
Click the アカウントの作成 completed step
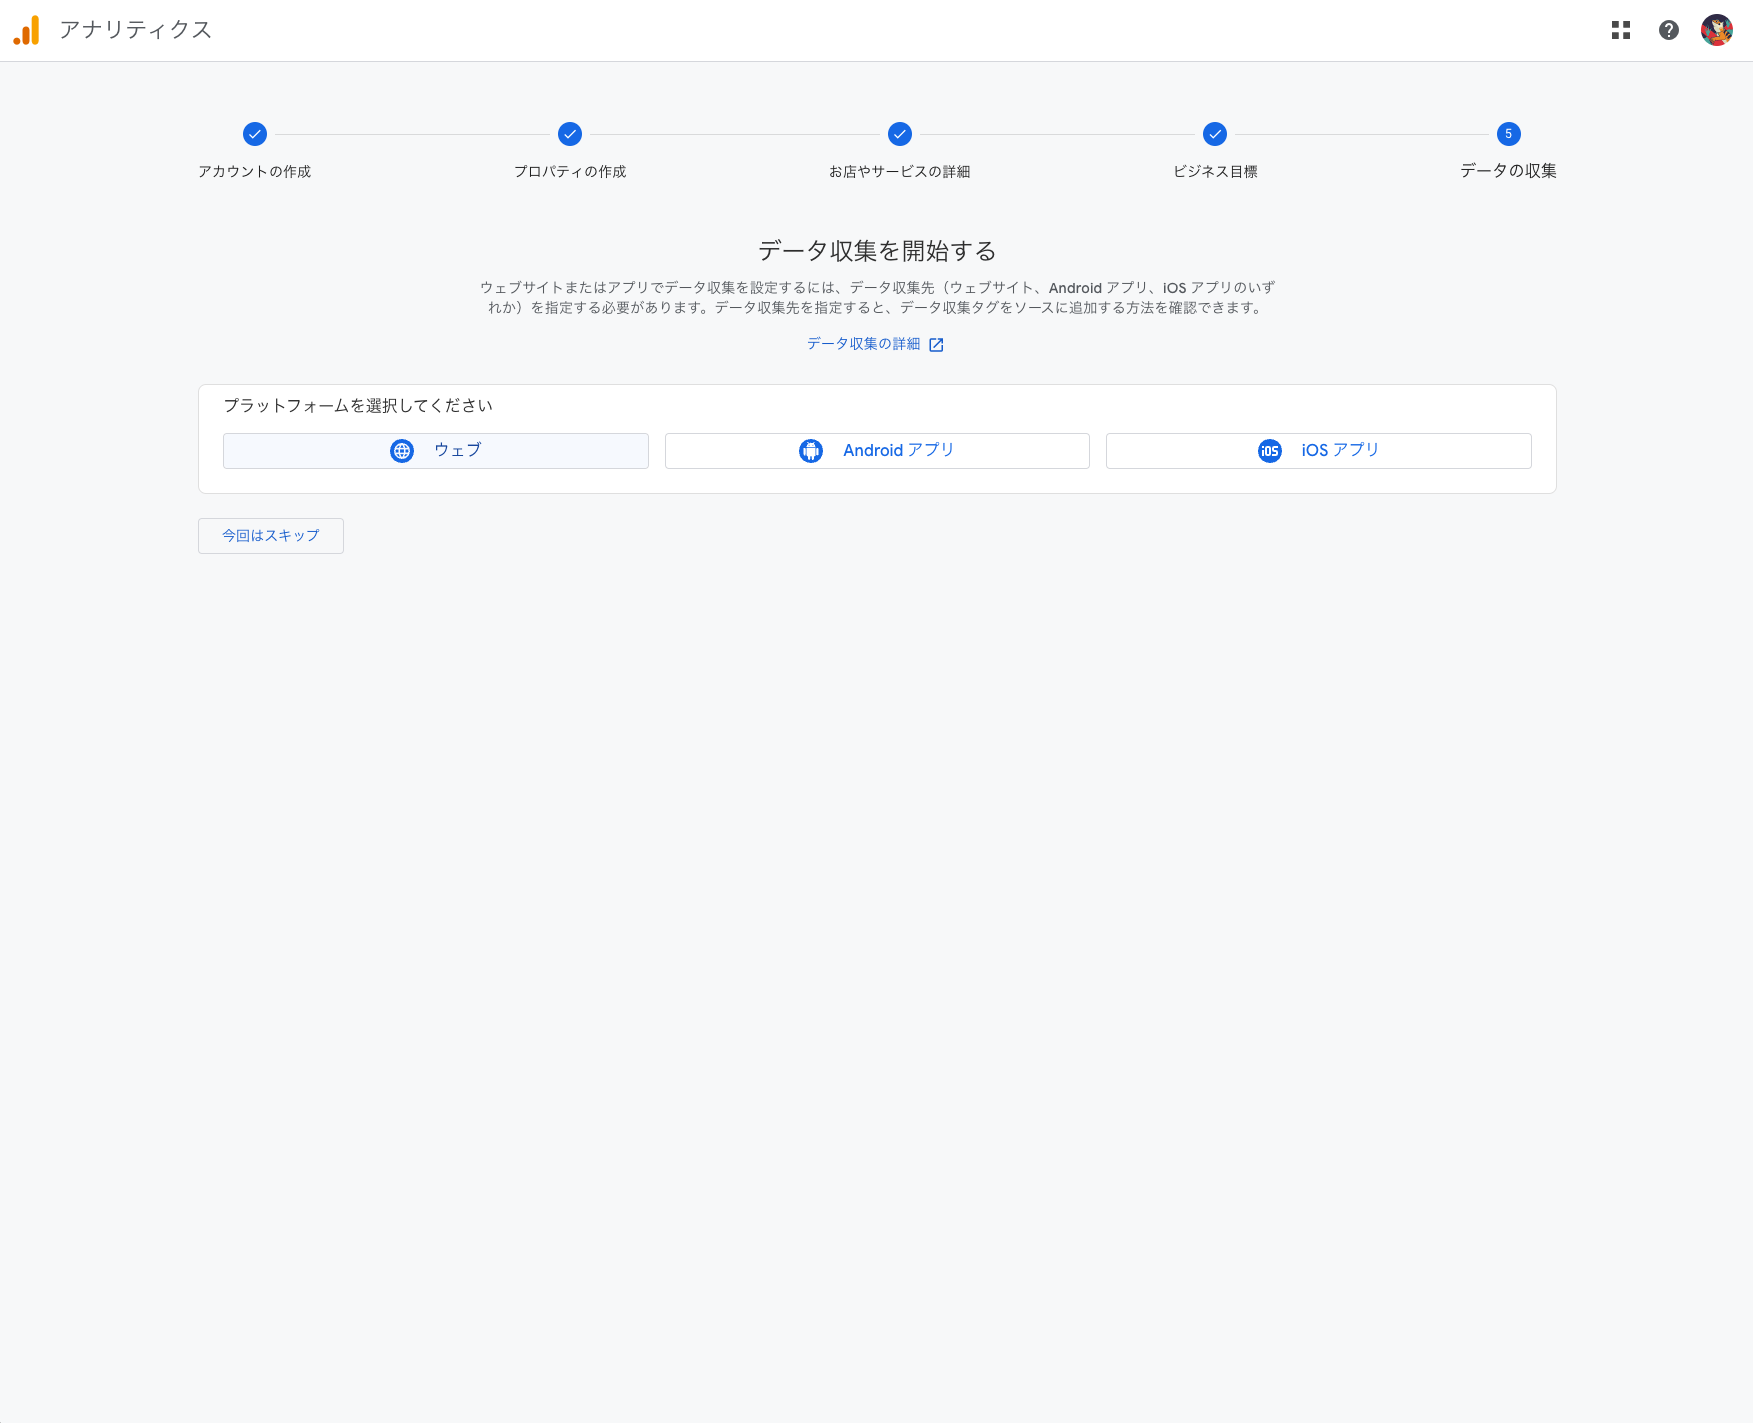(255, 134)
